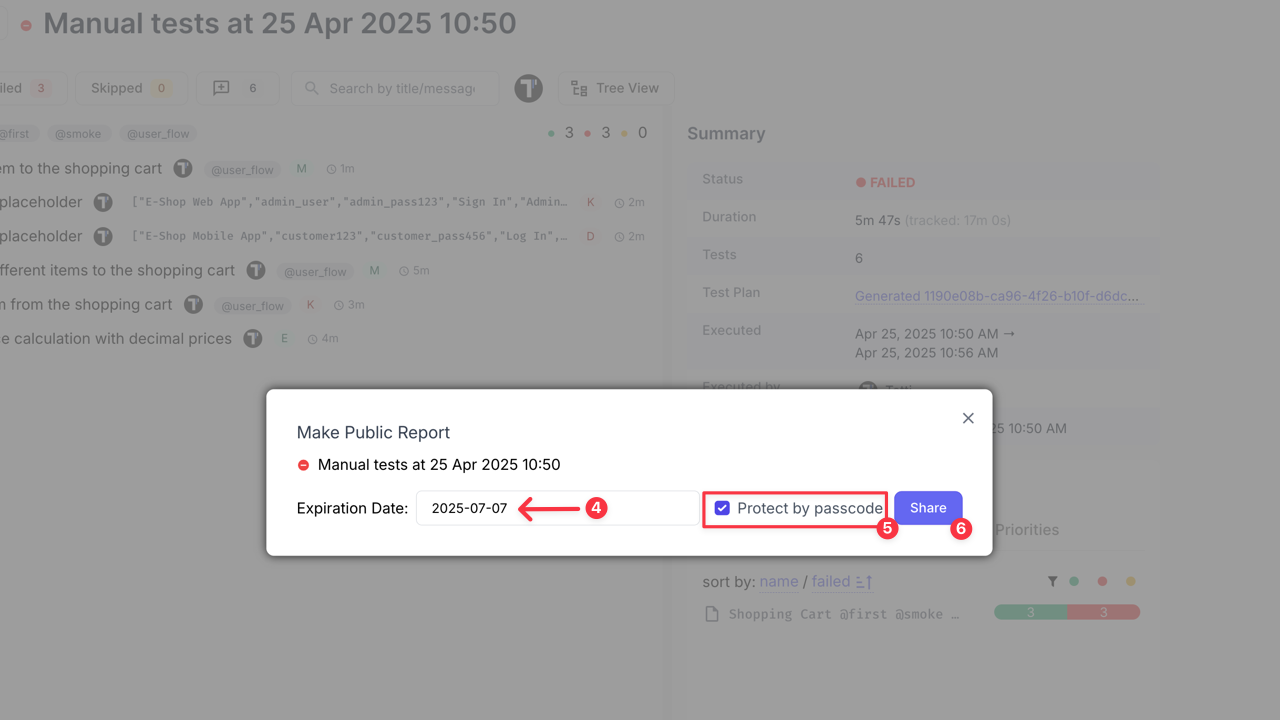Click the filter funnel icon above the priorities list
This screenshot has width=1280, height=720.
point(1052,580)
